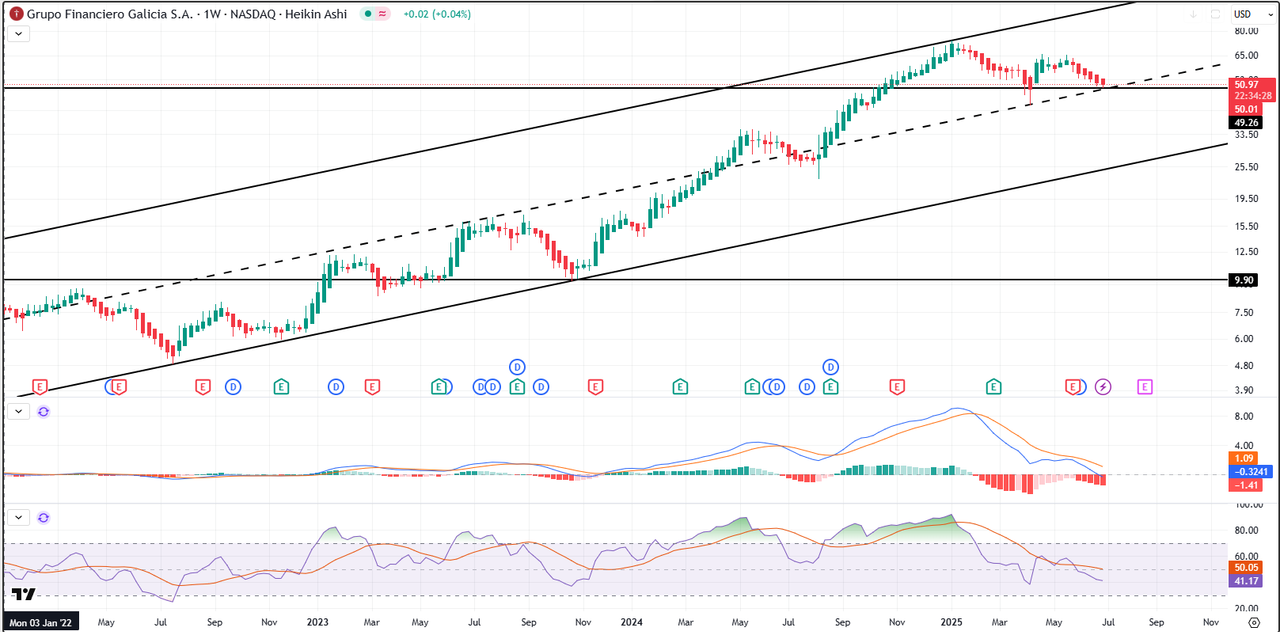
Task: Collapse the RSI pane legend chevron
Action: click(20, 518)
